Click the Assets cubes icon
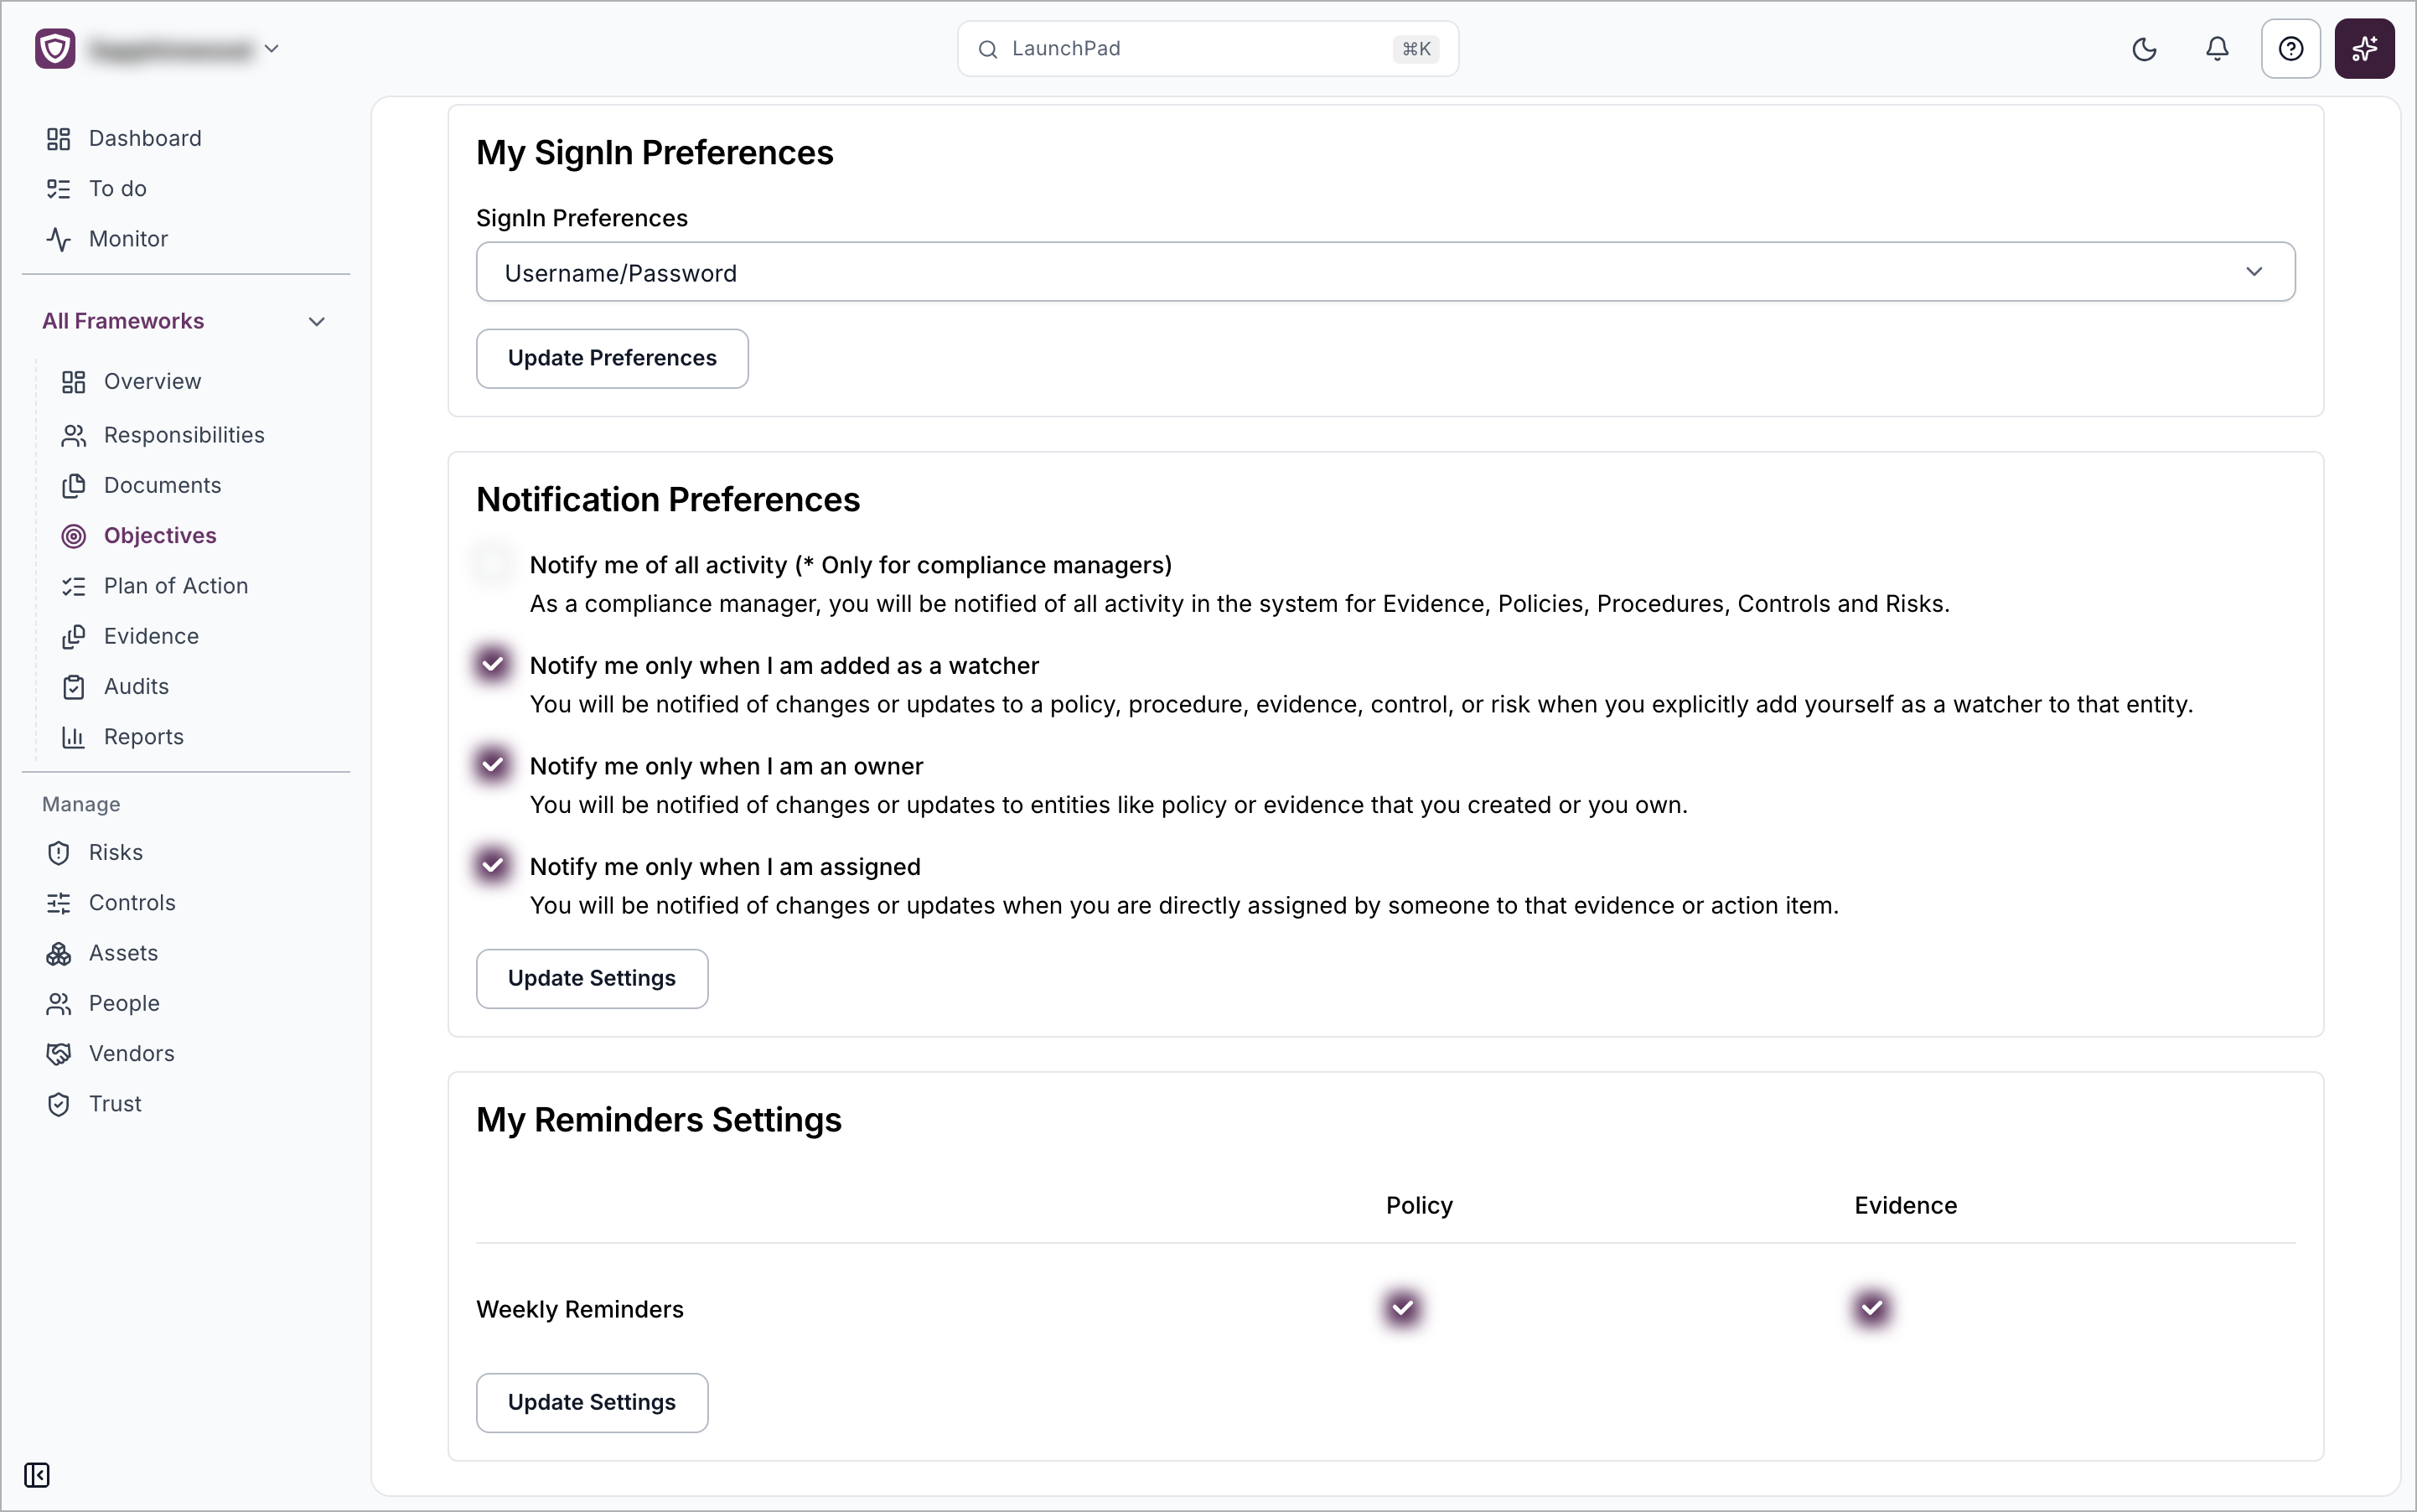This screenshot has height=1512, width=2417. (59, 953)
